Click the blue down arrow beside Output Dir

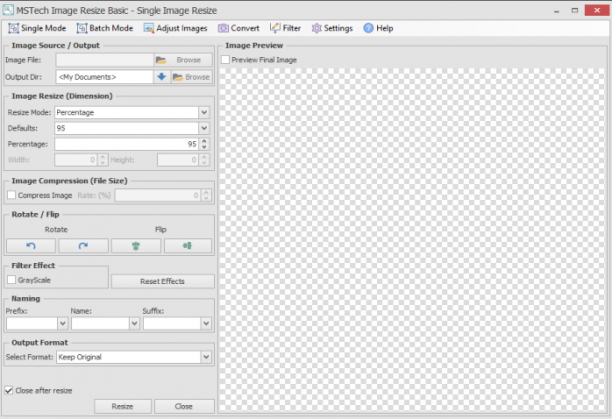pyautogui.click(x=162, y=77)
